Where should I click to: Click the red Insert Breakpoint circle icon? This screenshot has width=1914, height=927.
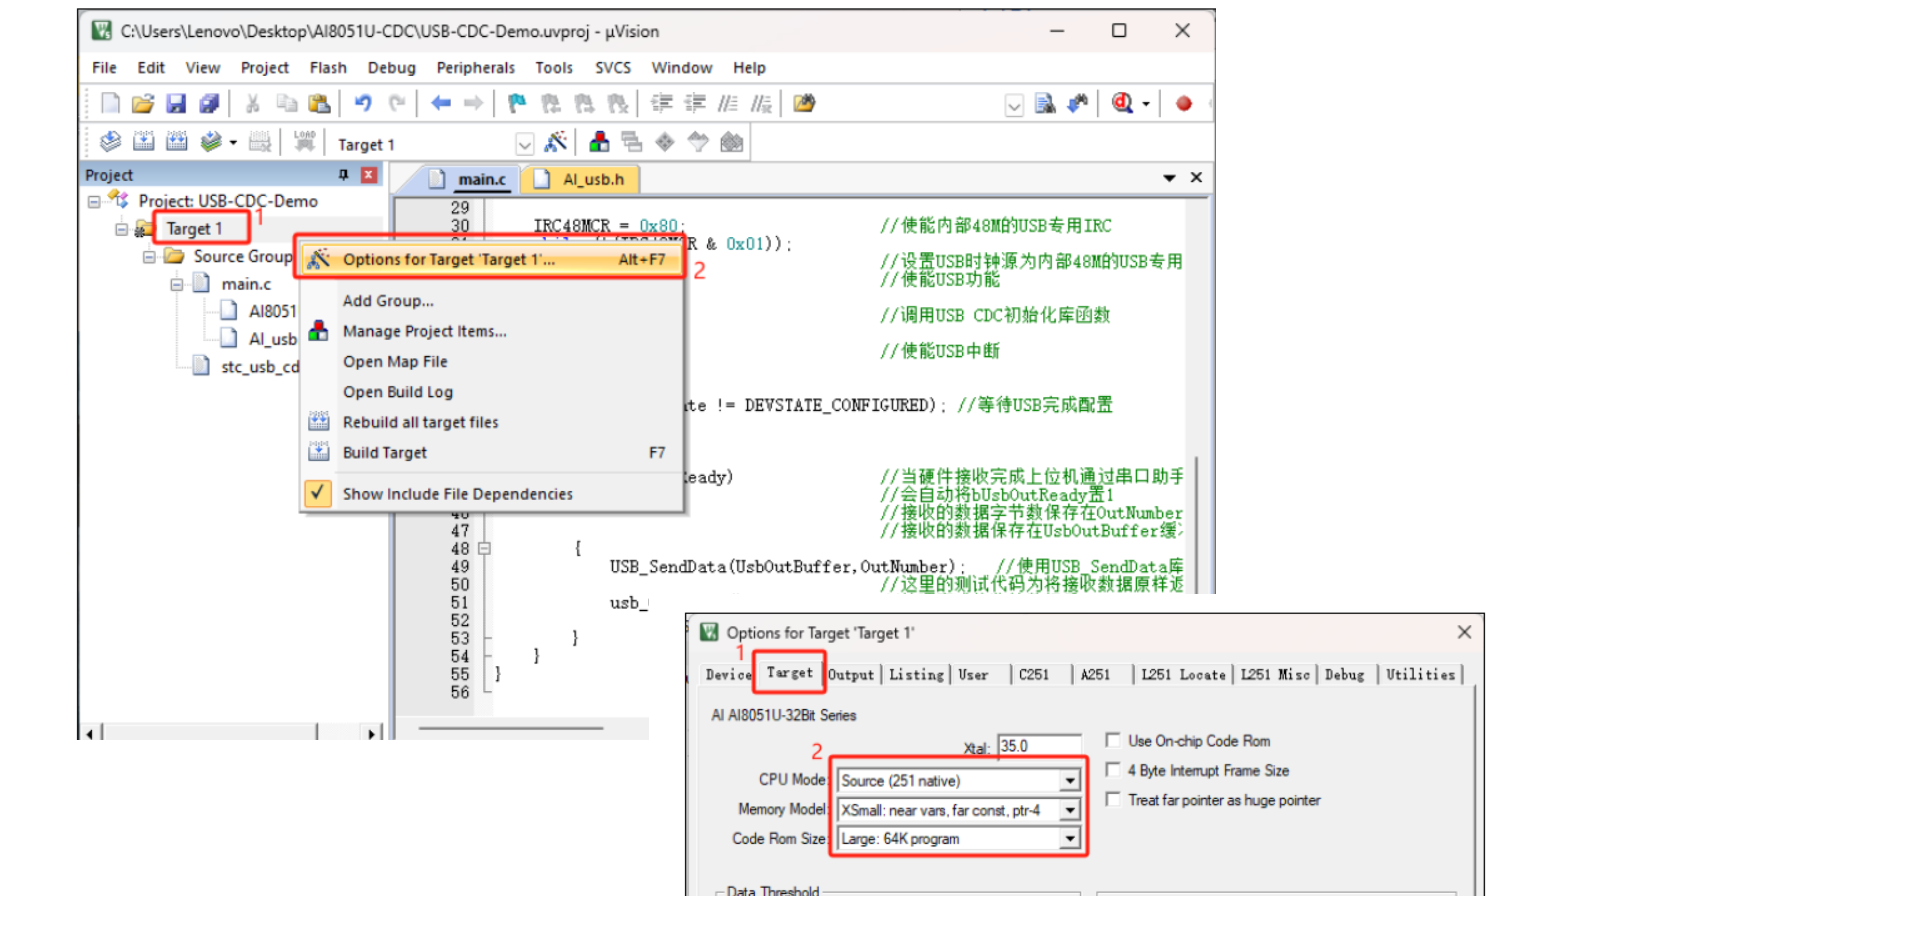click(x=1184, y=103)
